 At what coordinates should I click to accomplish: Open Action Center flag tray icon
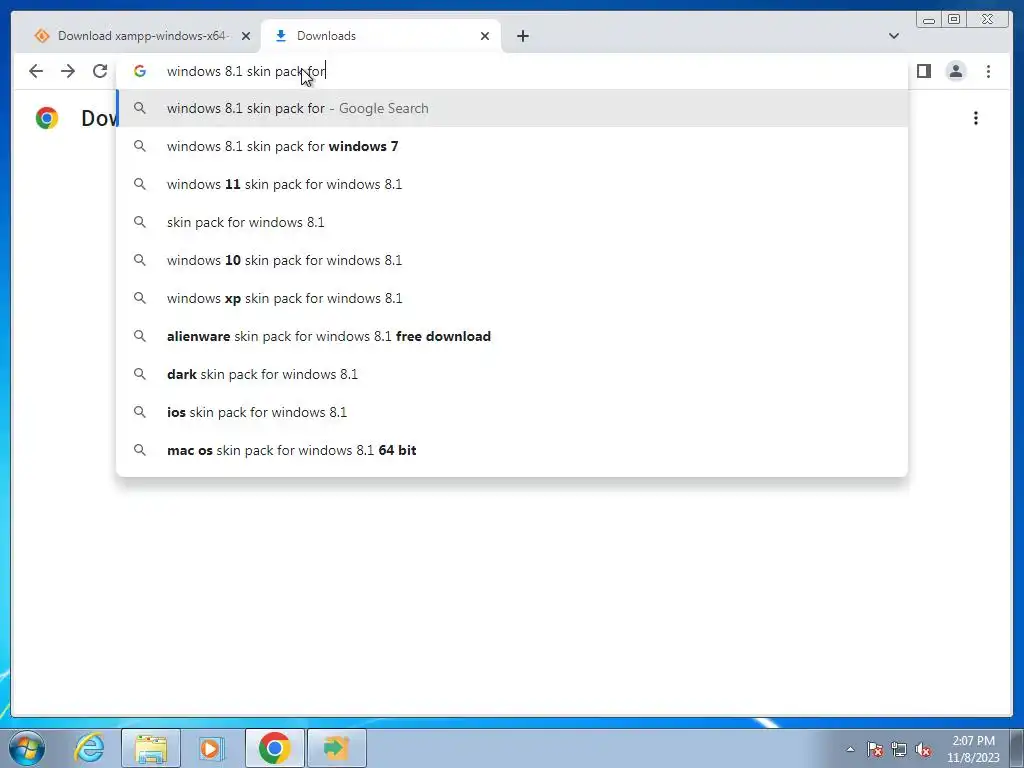[x=875, y=749]
